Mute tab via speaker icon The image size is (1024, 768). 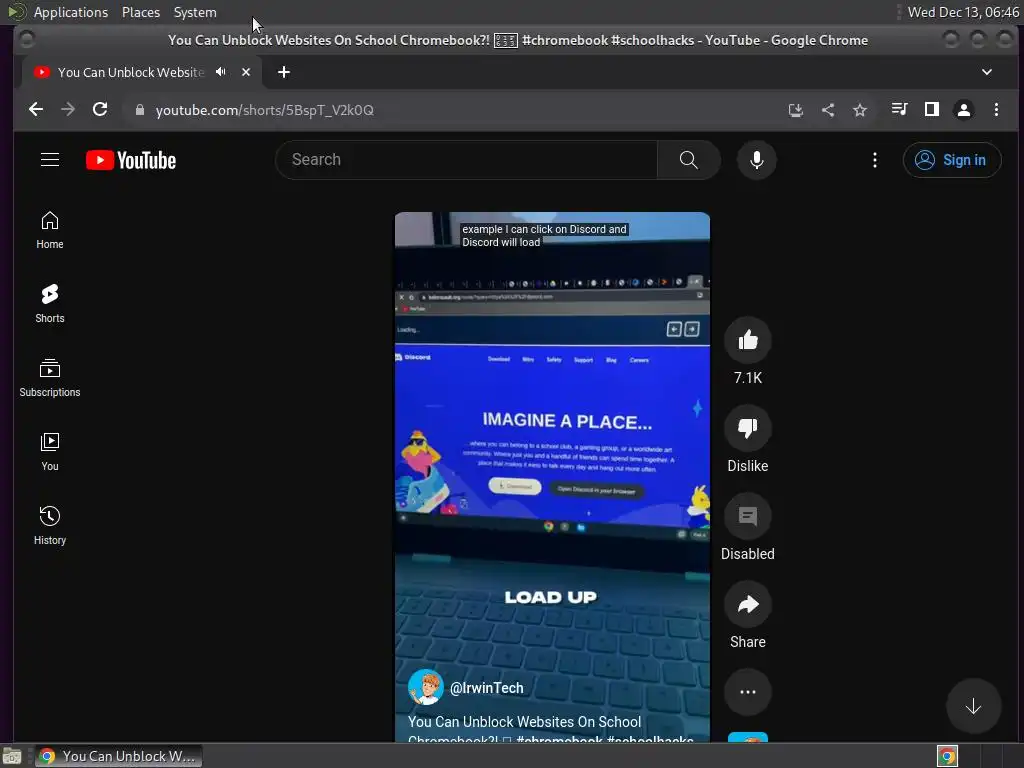tap(221, 72)
